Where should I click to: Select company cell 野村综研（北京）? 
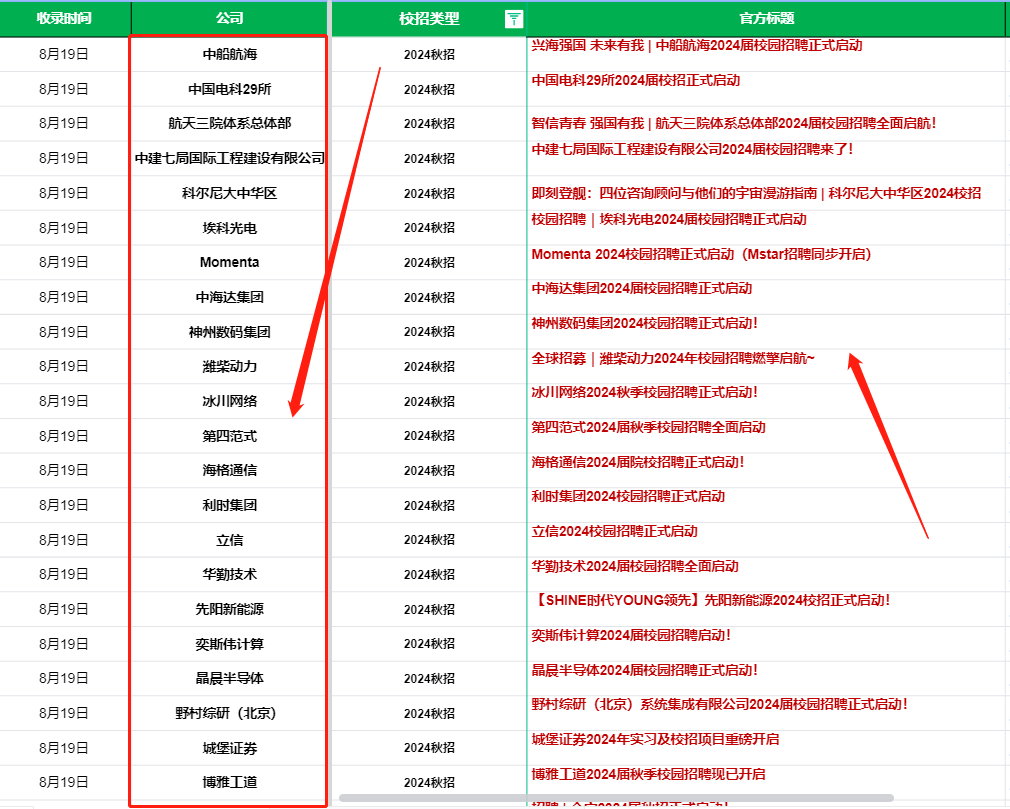(x=229, y=713)
